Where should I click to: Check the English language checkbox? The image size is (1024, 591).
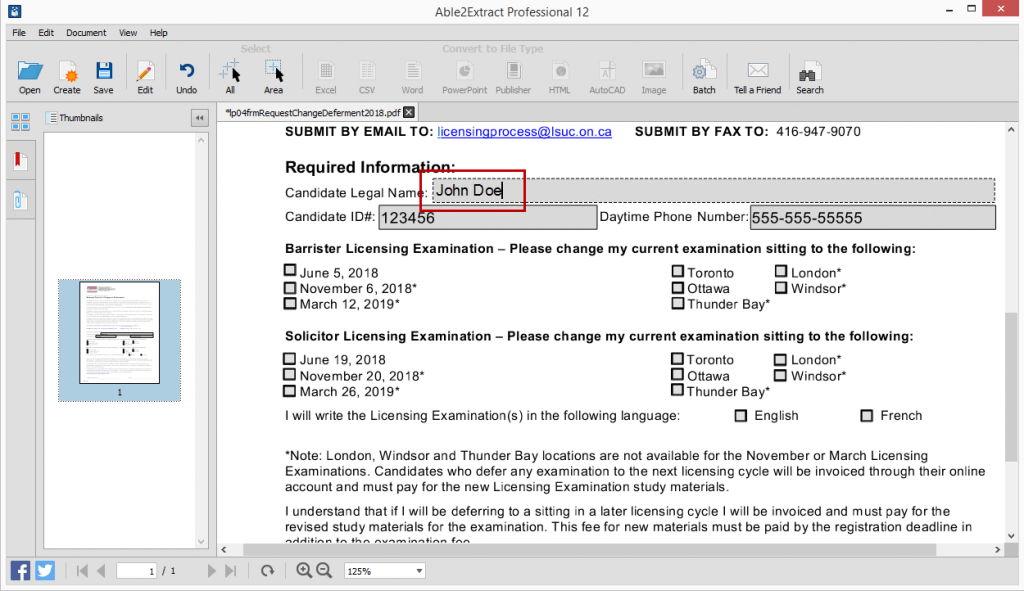tap(739, 415)
